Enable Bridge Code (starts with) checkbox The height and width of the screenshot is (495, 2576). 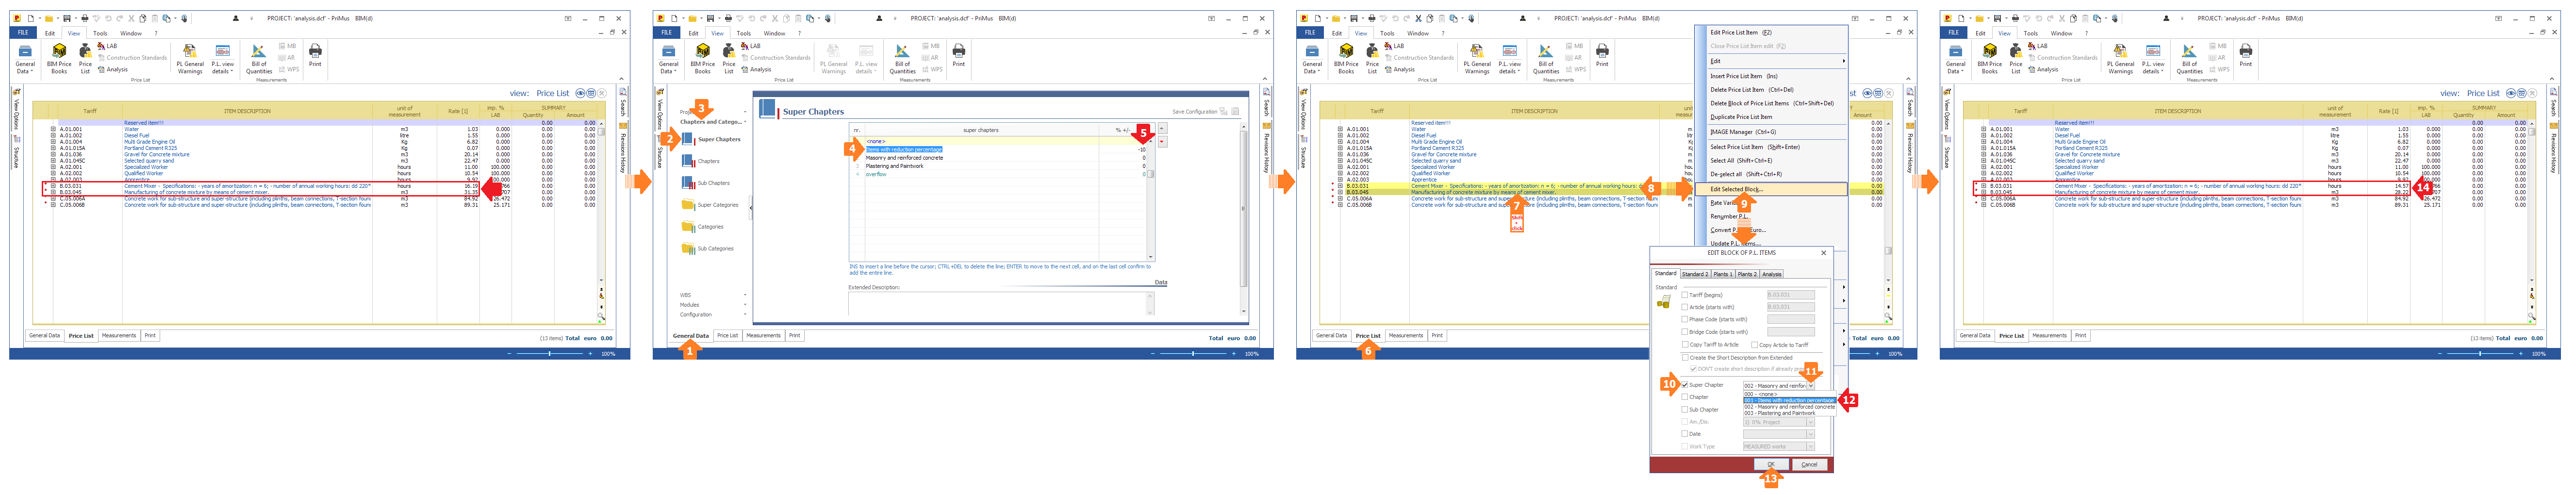point(1685,332)
